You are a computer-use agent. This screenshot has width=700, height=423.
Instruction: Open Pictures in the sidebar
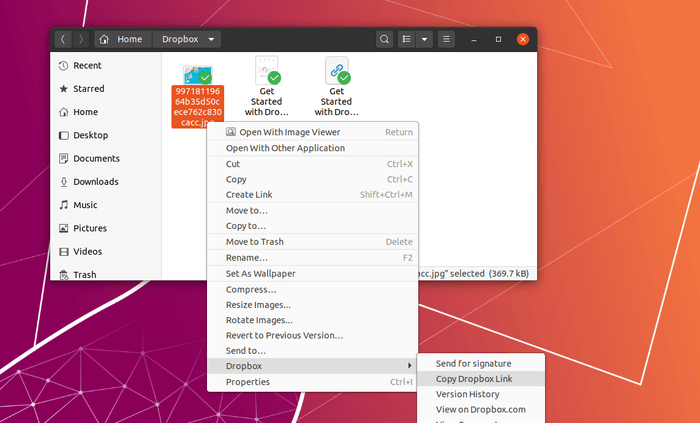click(x=106, y=228)
